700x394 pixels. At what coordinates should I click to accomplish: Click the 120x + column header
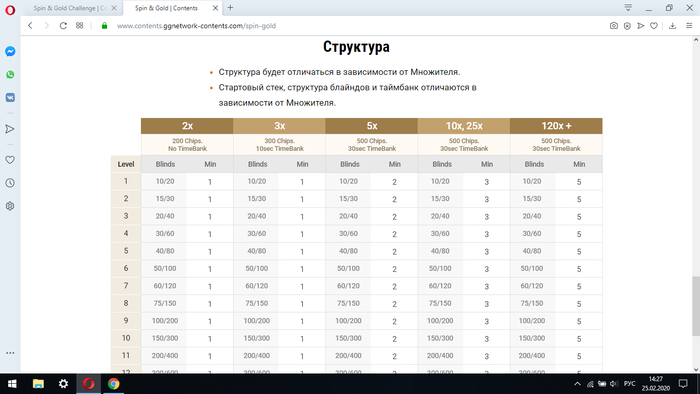click(556, 126)
